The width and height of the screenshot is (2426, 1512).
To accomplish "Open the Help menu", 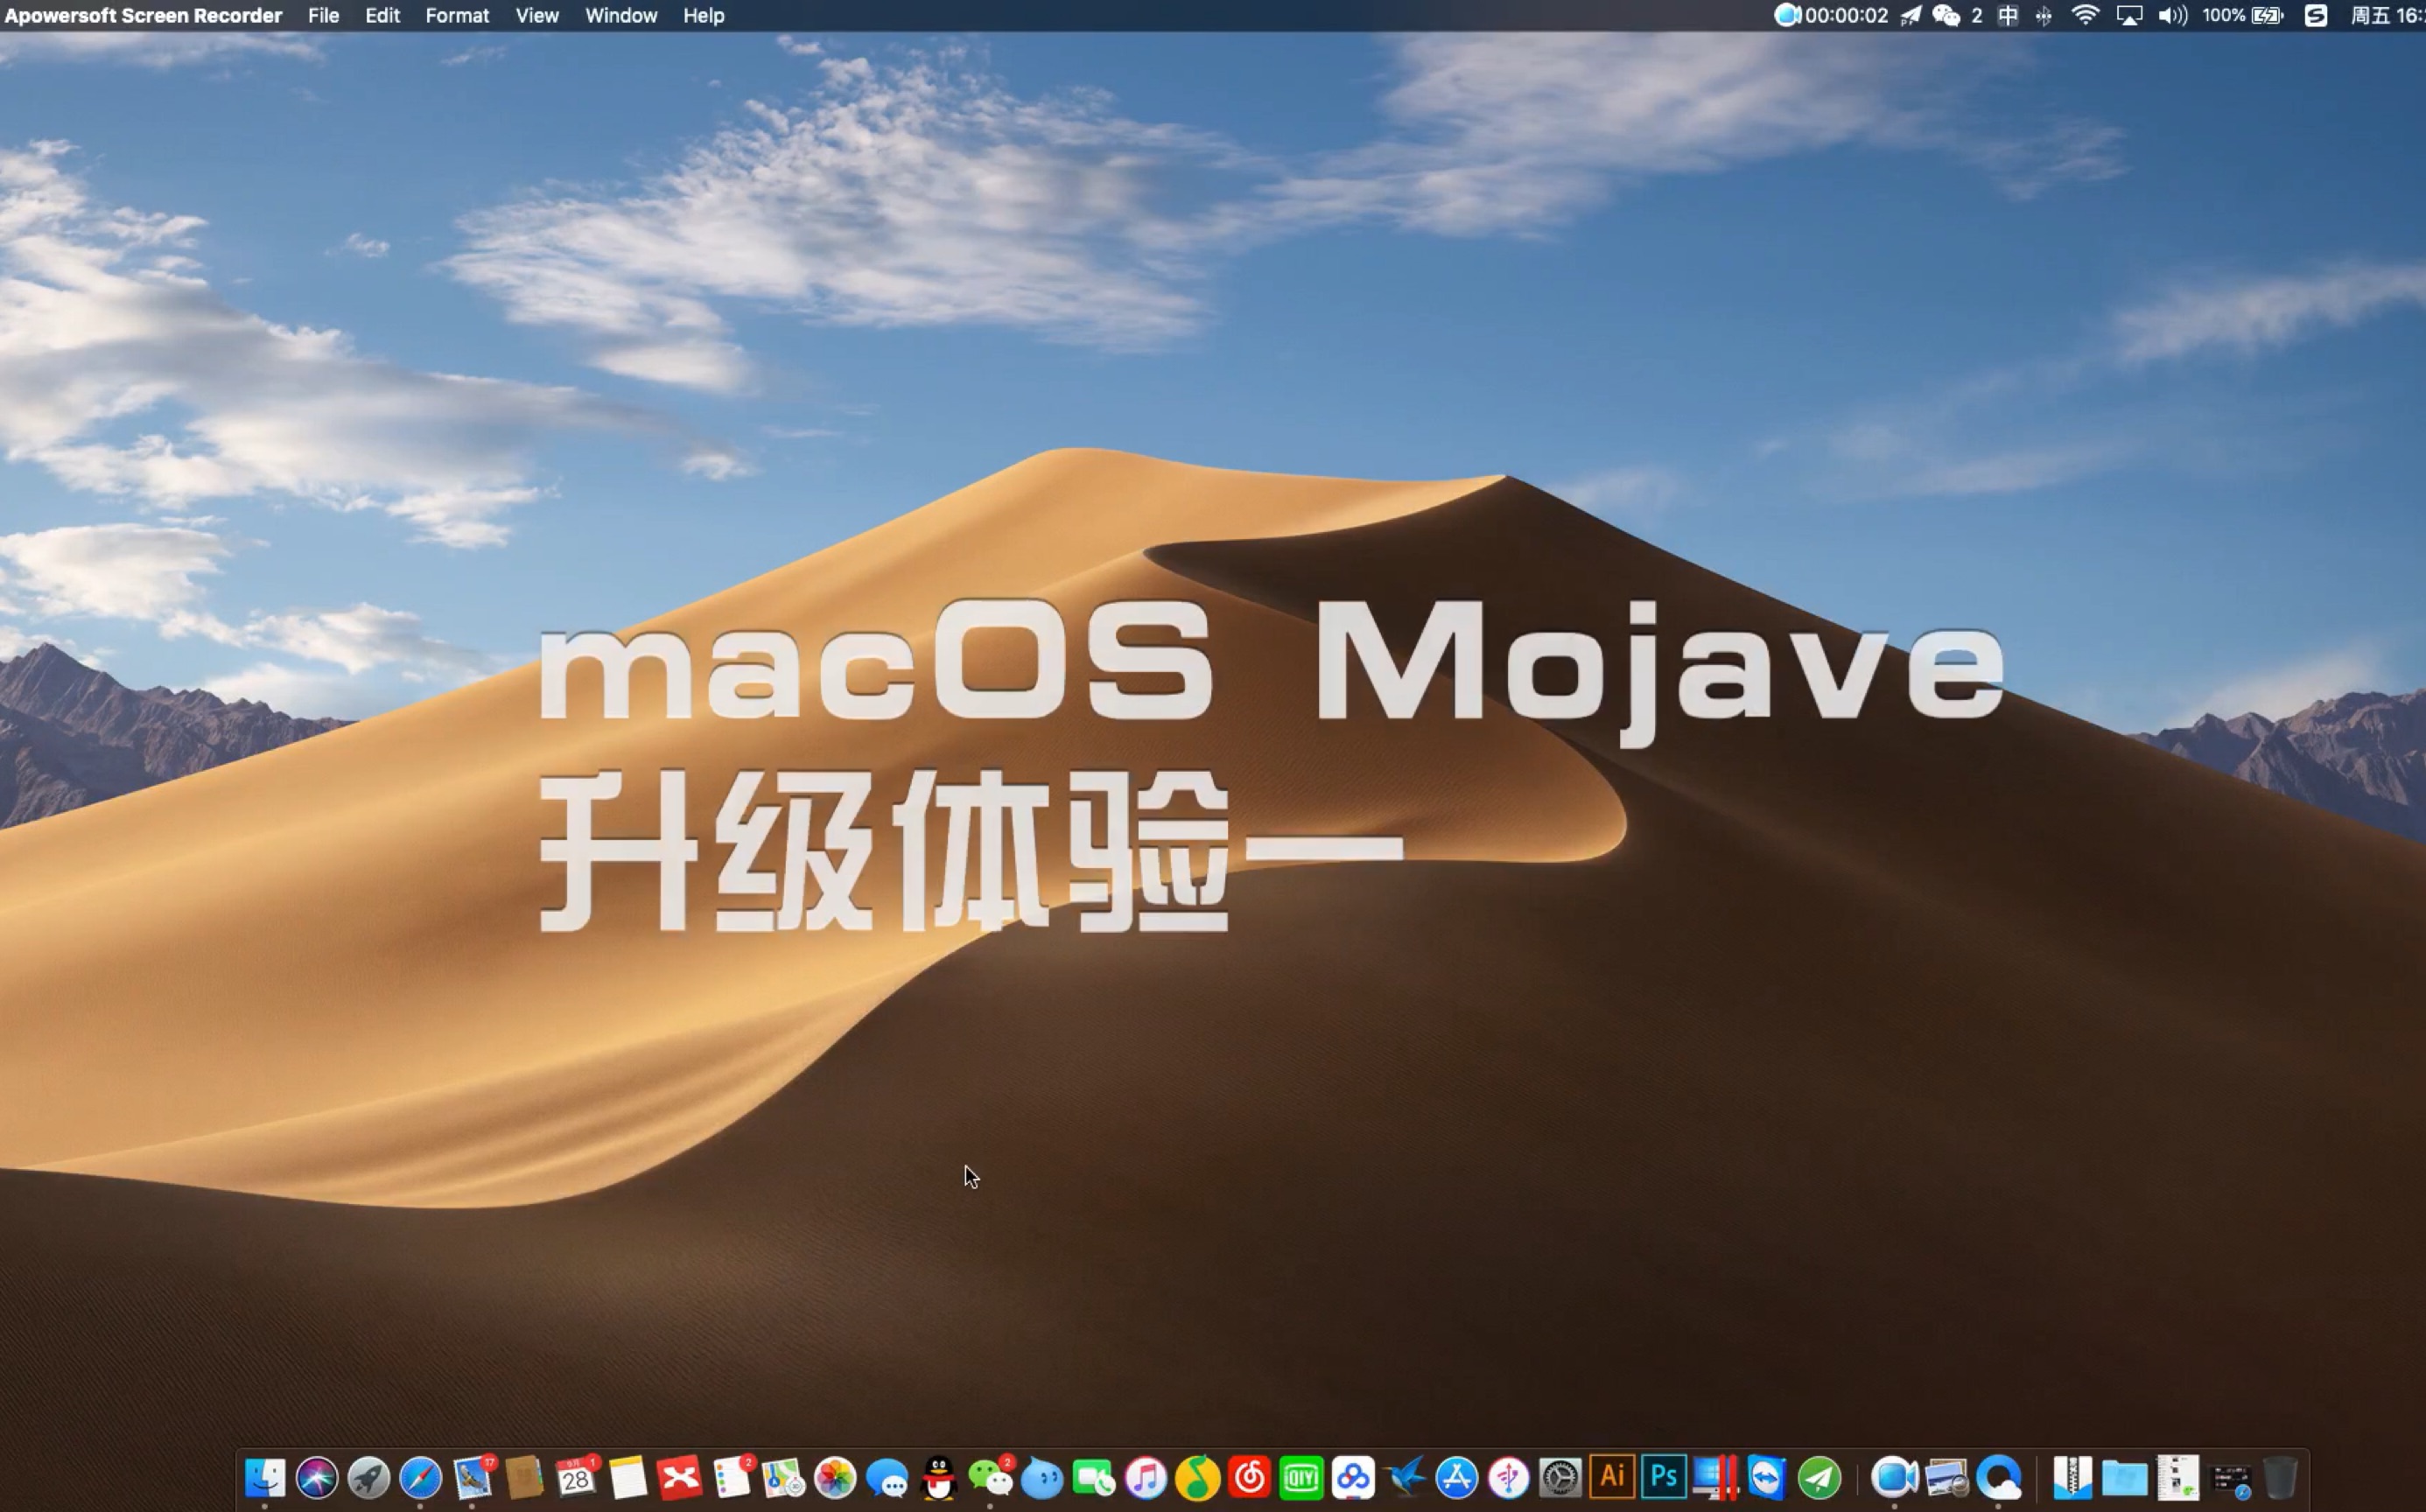I will [703, 15].
